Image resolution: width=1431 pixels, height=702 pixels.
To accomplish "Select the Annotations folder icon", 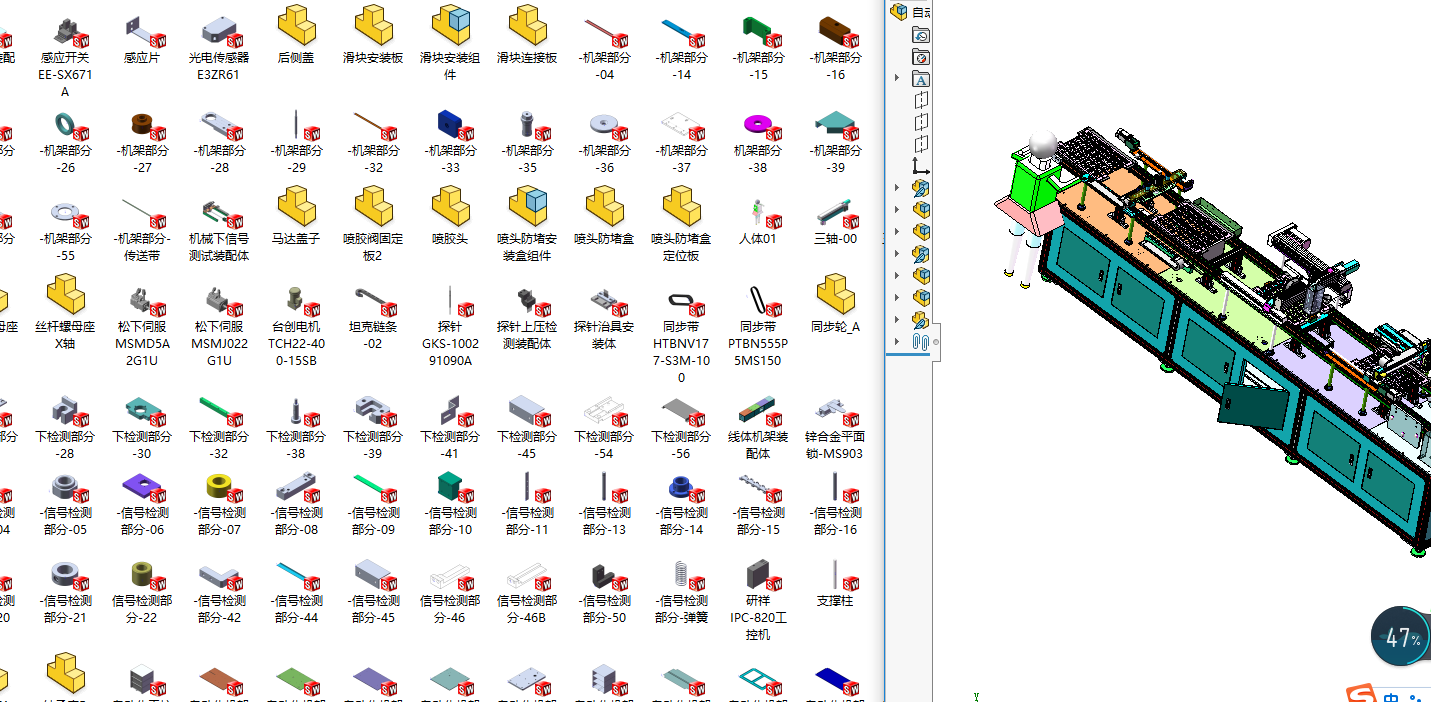I will tap(921, 79).
